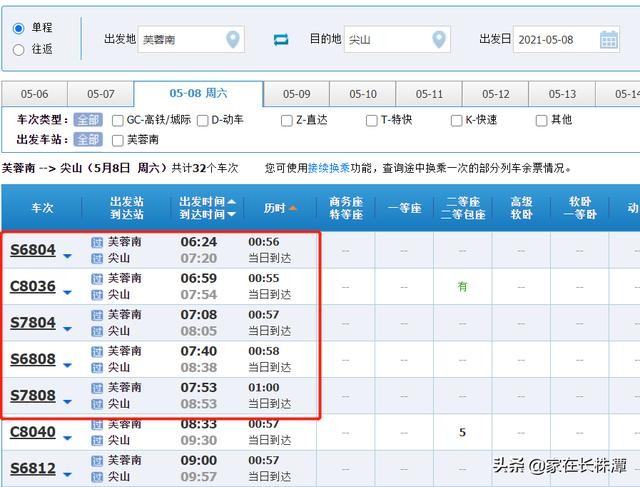Open train S6812 details link
This screenshot has width=640, height=487.
click(x=33, y=468)
